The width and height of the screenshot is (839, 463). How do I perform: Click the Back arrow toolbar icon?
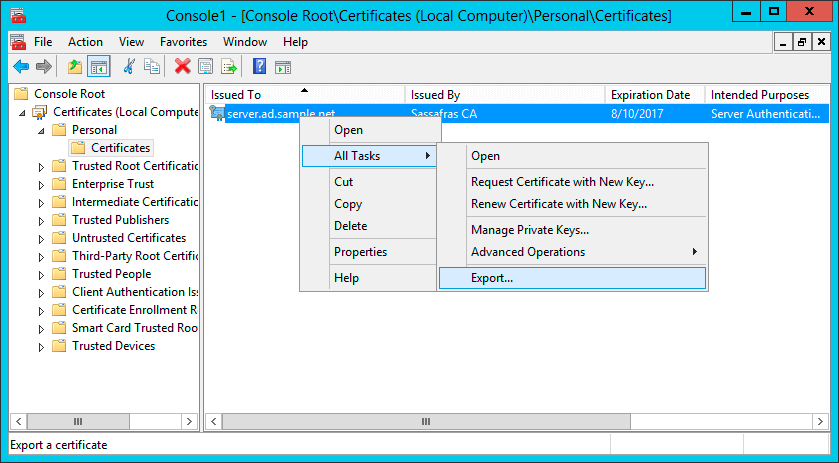(20, 67)
